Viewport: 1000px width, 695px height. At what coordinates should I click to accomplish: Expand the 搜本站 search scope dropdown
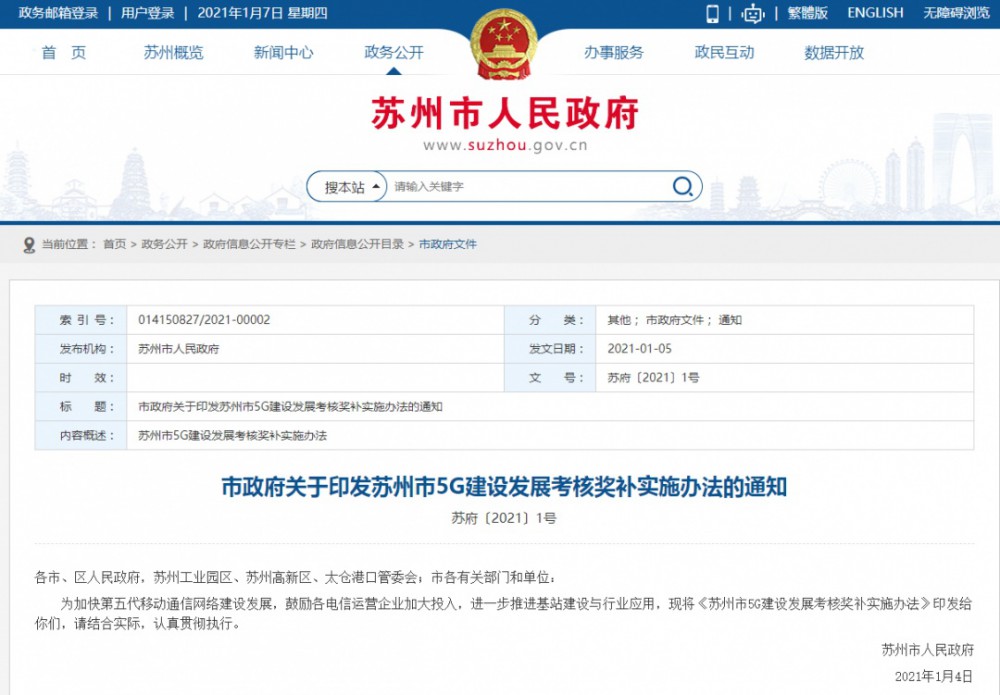click(x=352, y=187)
